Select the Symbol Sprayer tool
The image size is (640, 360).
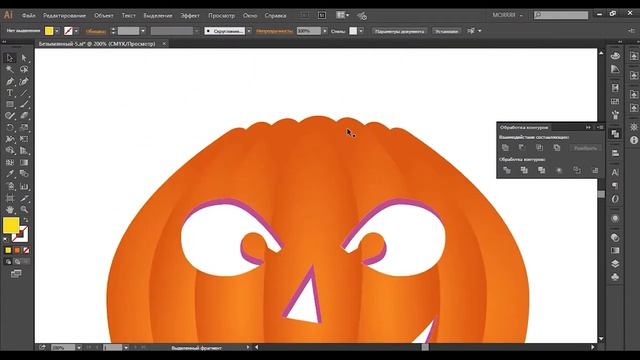click(x=10, y=186)
